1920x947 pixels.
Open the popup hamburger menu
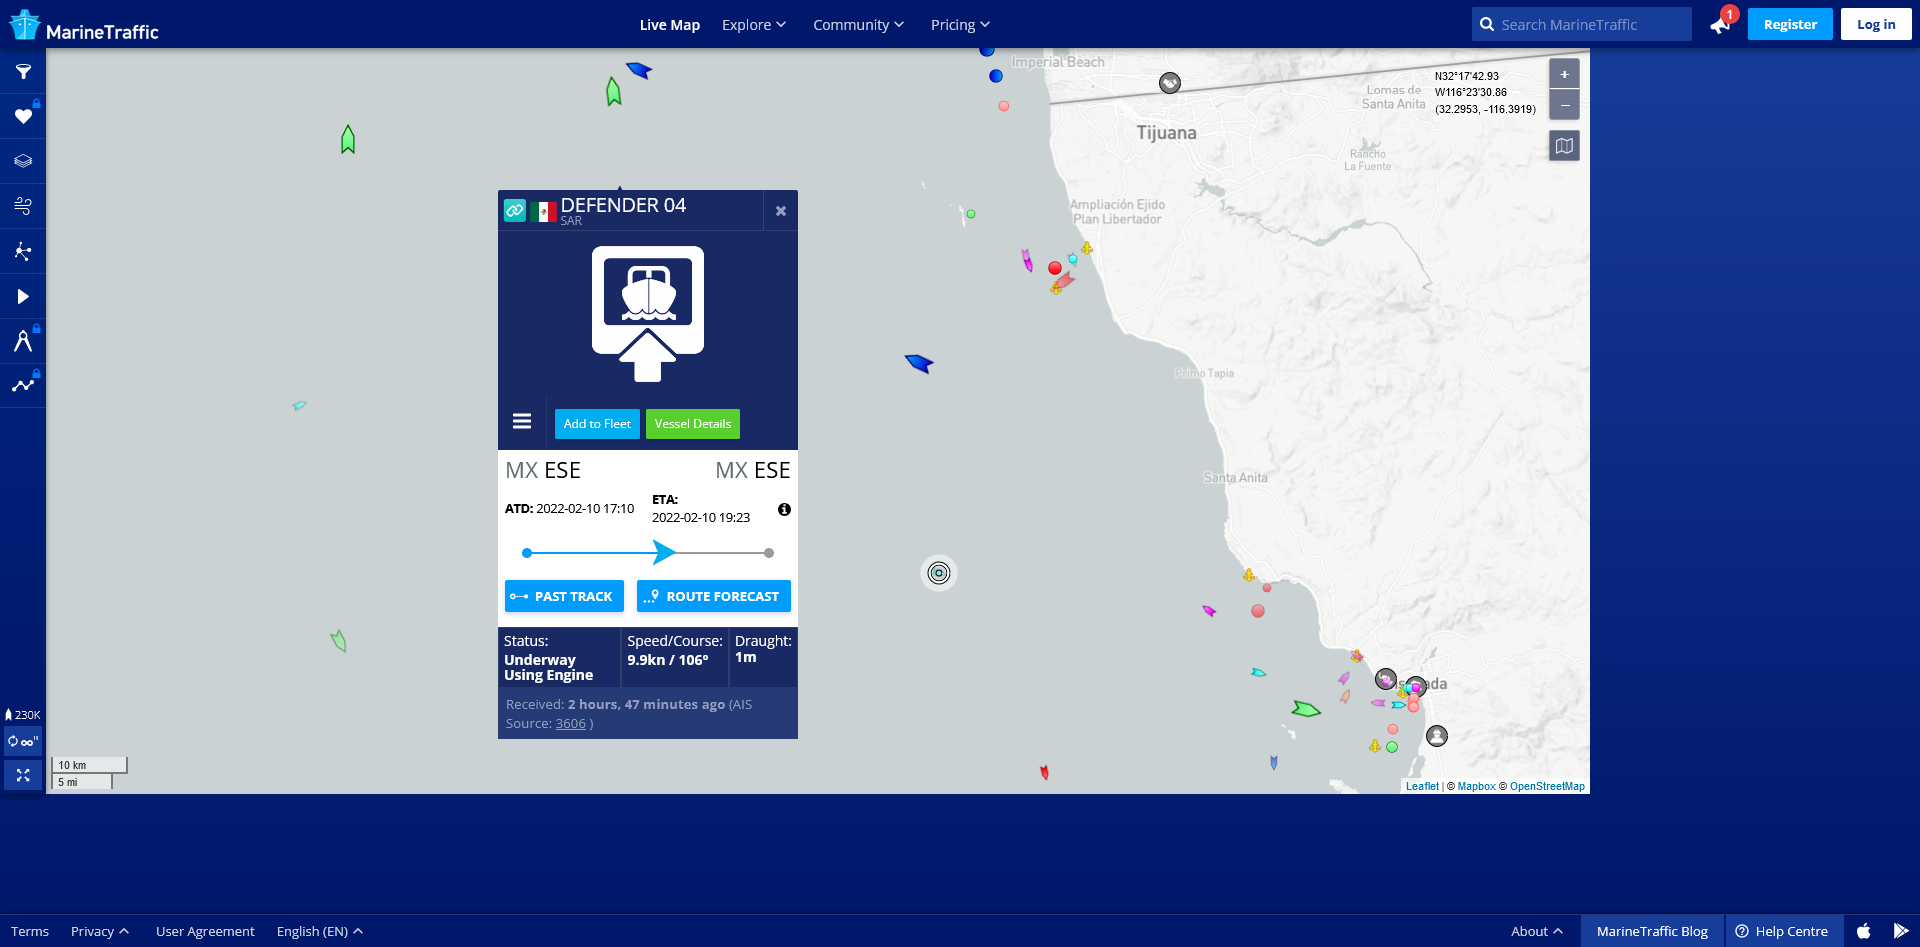(522, 421)
